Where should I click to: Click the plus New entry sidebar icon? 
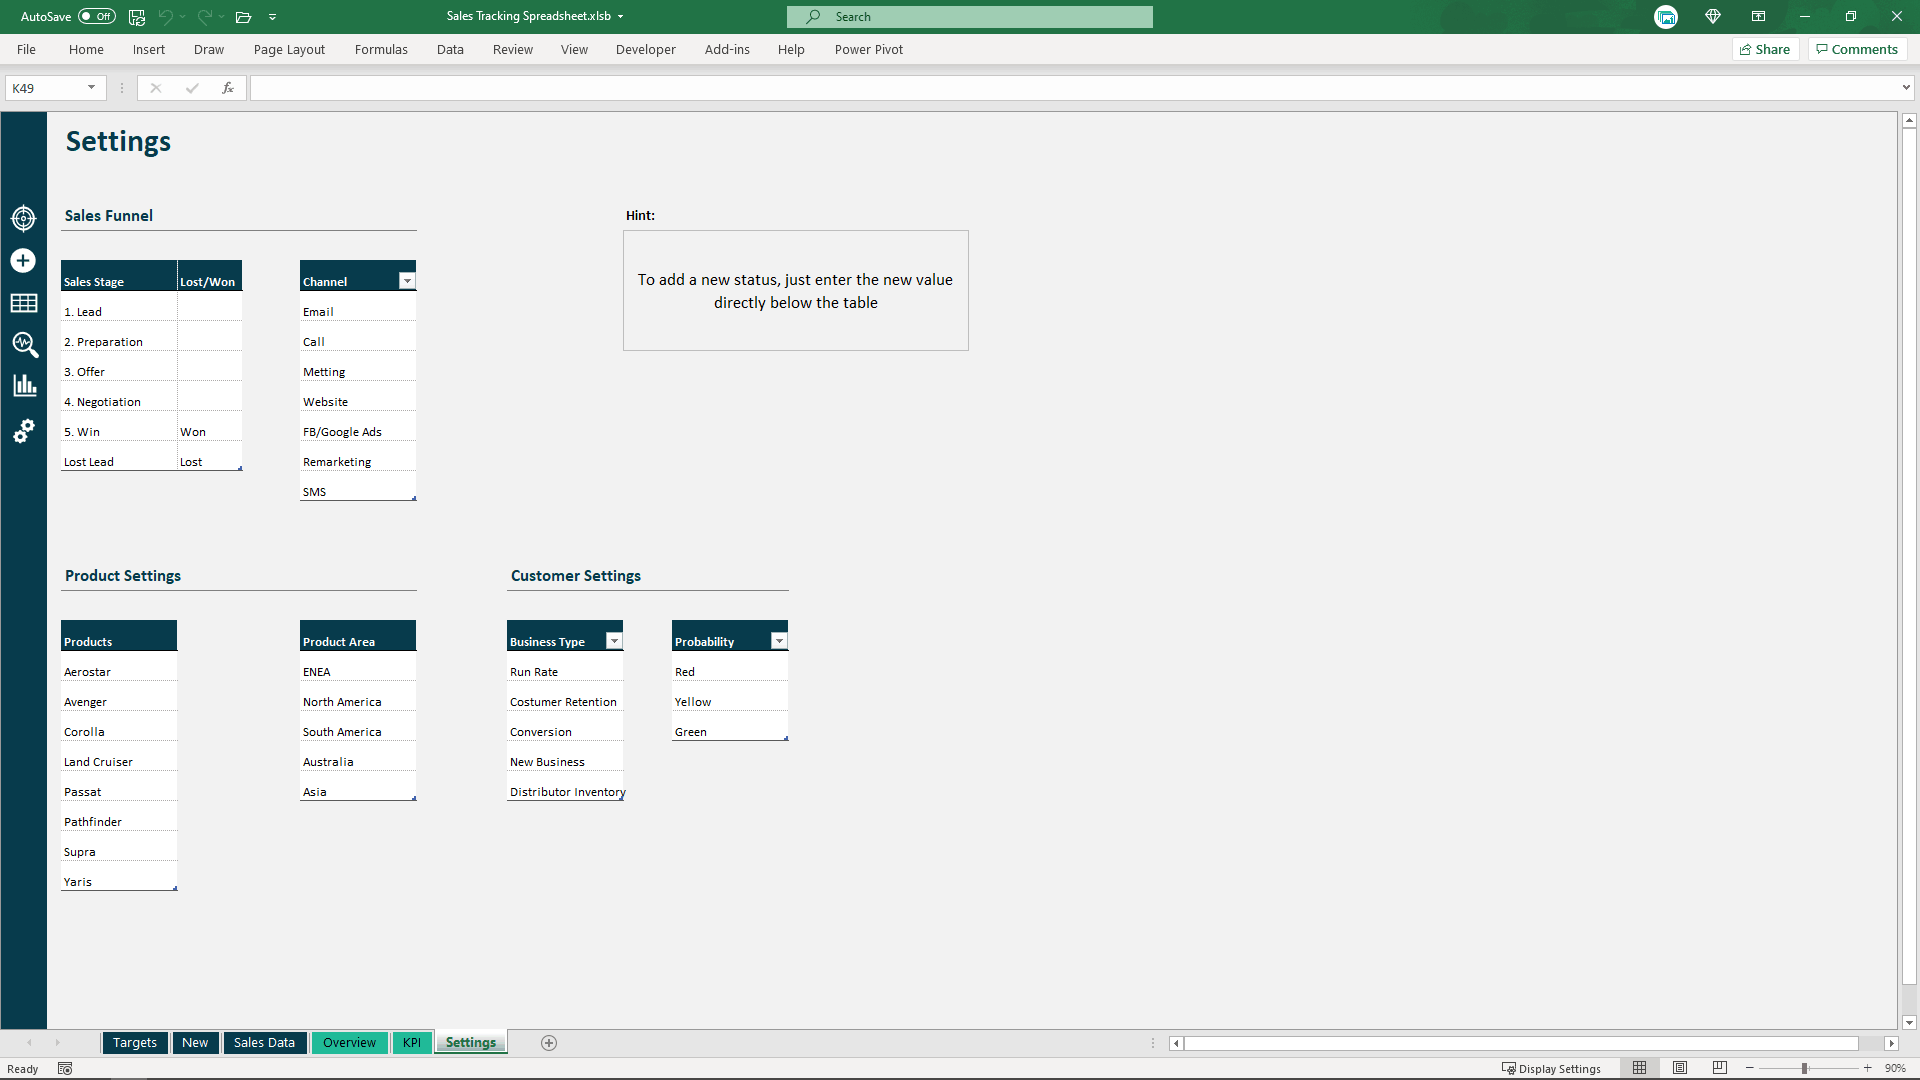click(23, 261)
